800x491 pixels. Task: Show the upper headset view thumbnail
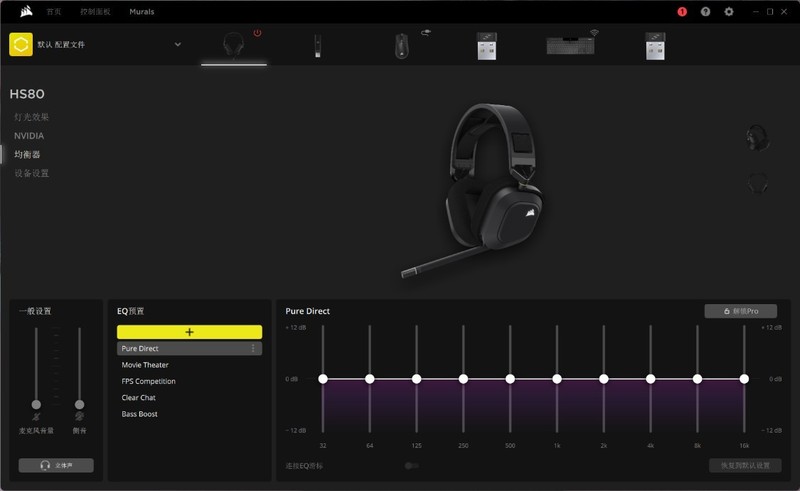(x=758, y=138)
